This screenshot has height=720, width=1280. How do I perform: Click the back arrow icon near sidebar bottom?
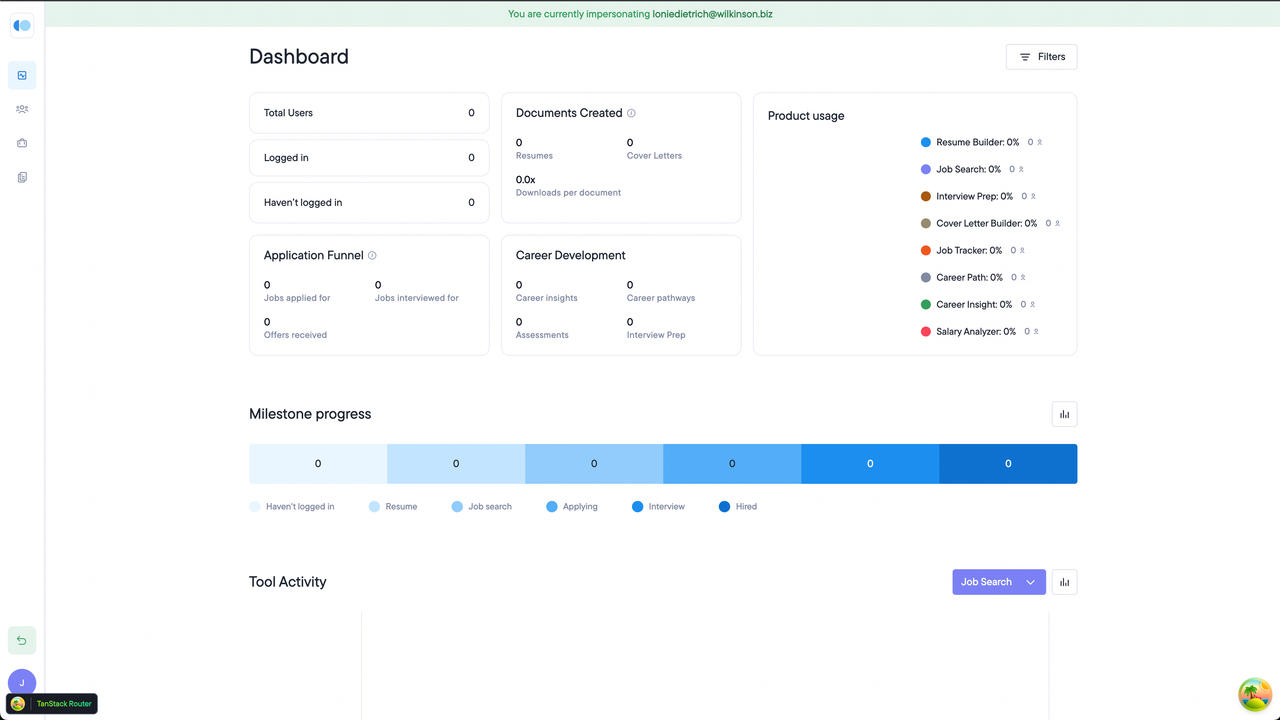(22, 640)
